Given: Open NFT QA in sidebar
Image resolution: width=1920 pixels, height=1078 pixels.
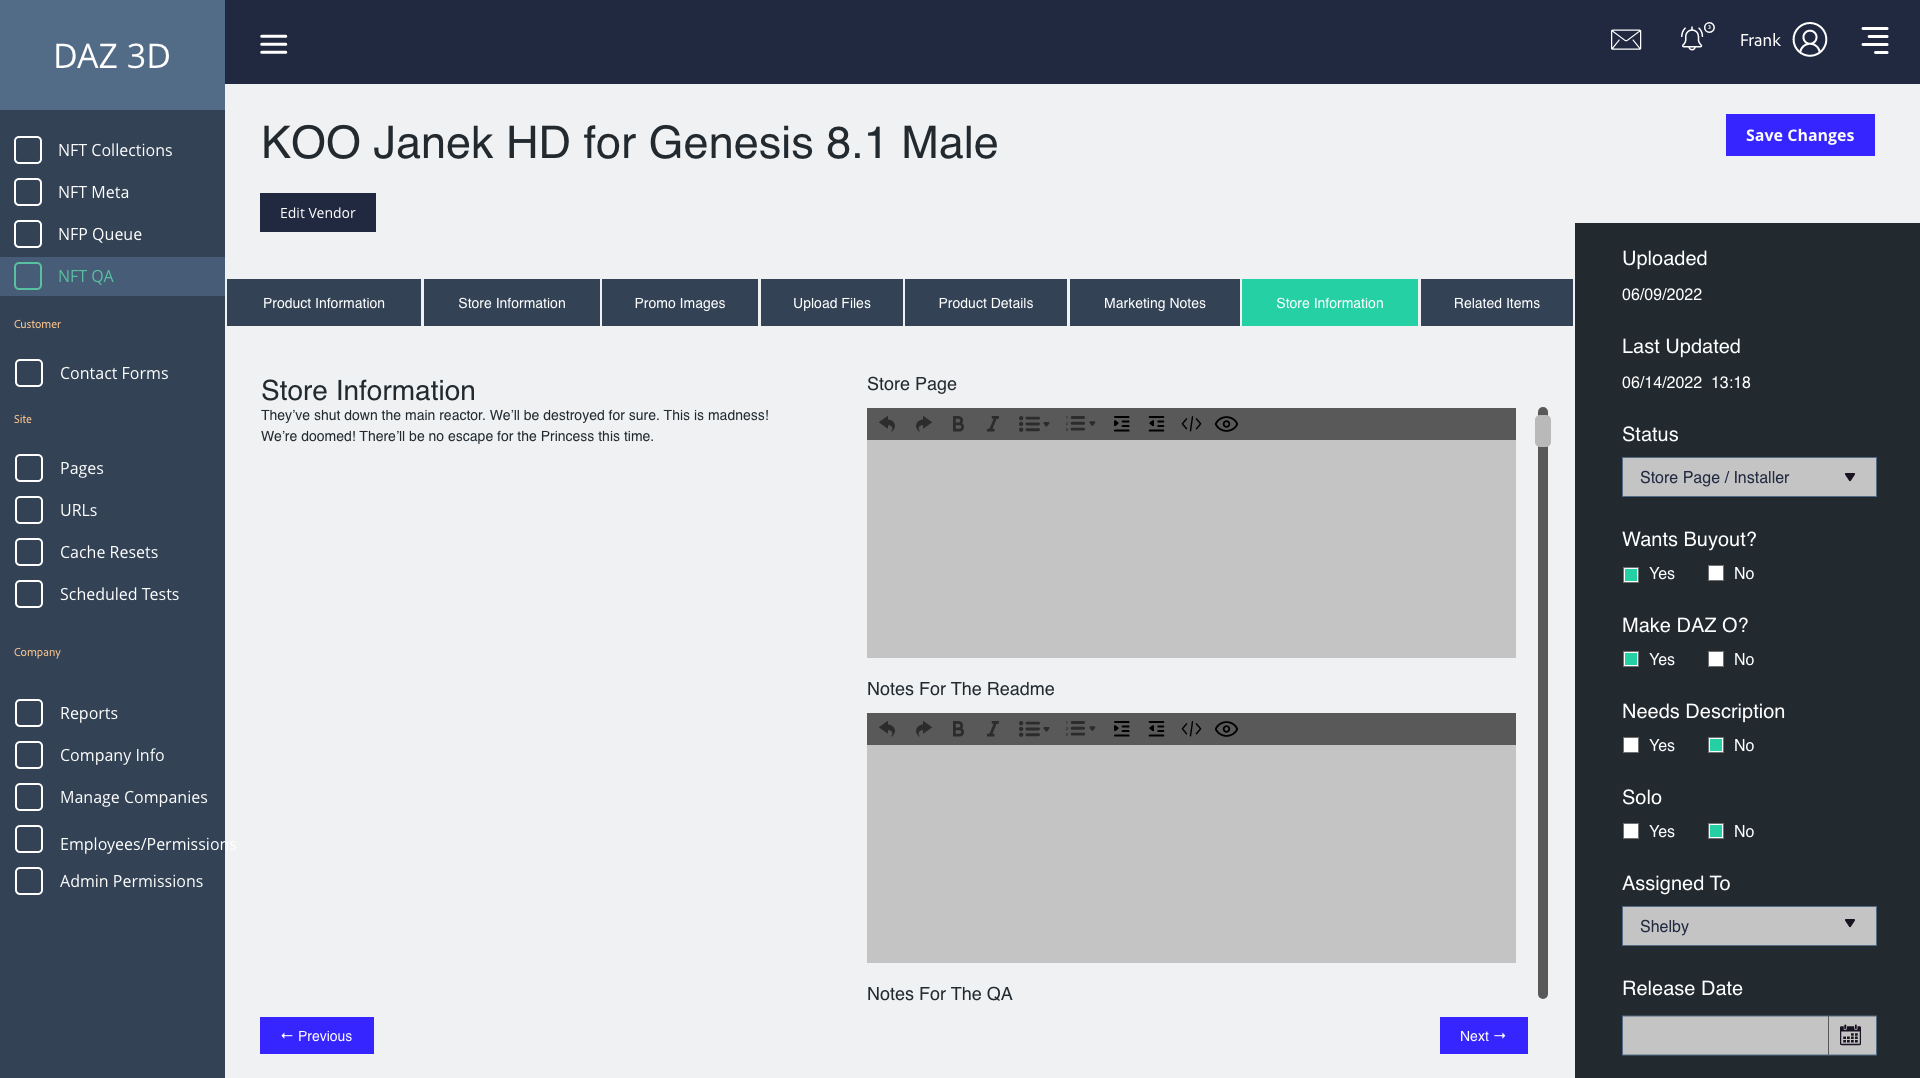Looking at the screenshot, I should tap(112, 276).
